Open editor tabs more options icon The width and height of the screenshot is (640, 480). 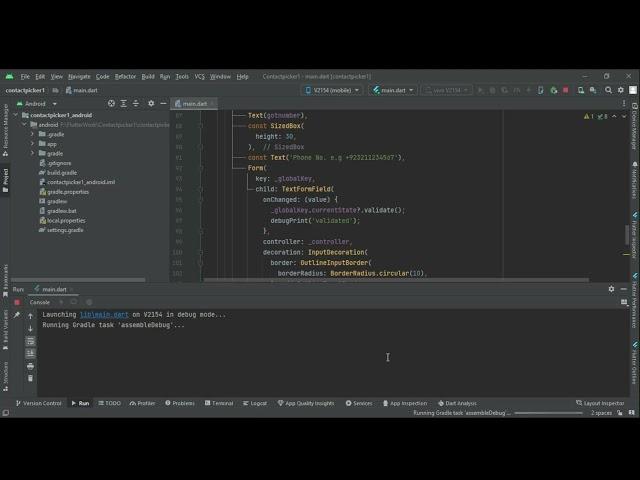click(624, 104)
